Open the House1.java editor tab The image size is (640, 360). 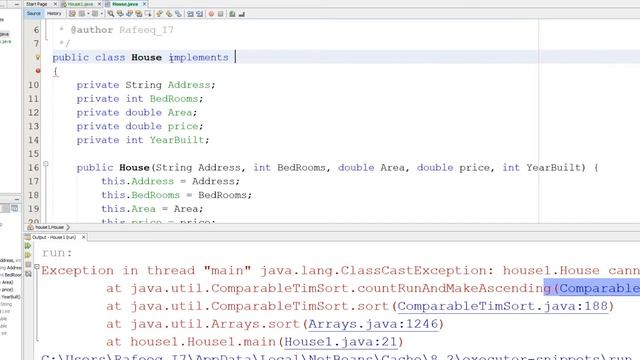[80, 4]
